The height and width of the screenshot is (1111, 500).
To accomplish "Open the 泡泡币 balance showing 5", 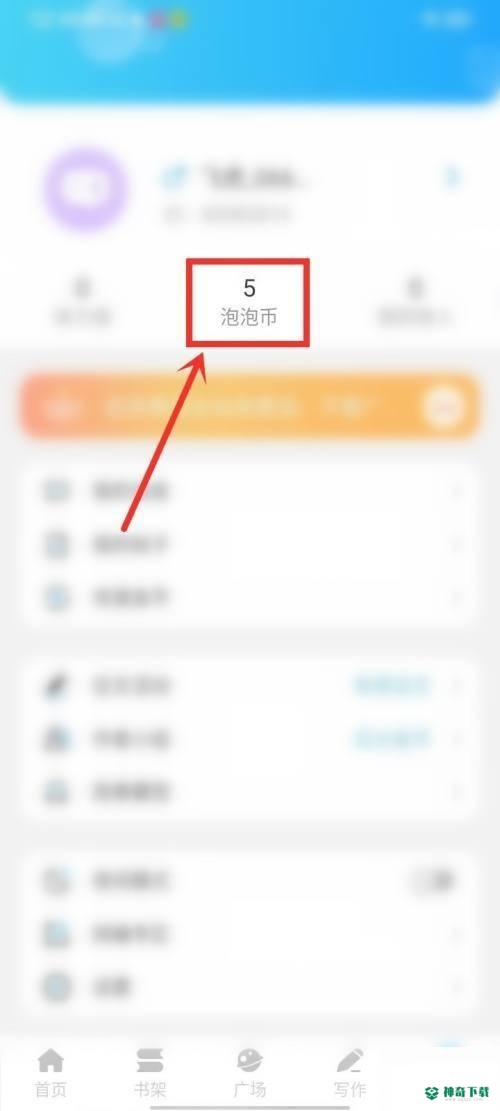I will (x=249, y=303).
